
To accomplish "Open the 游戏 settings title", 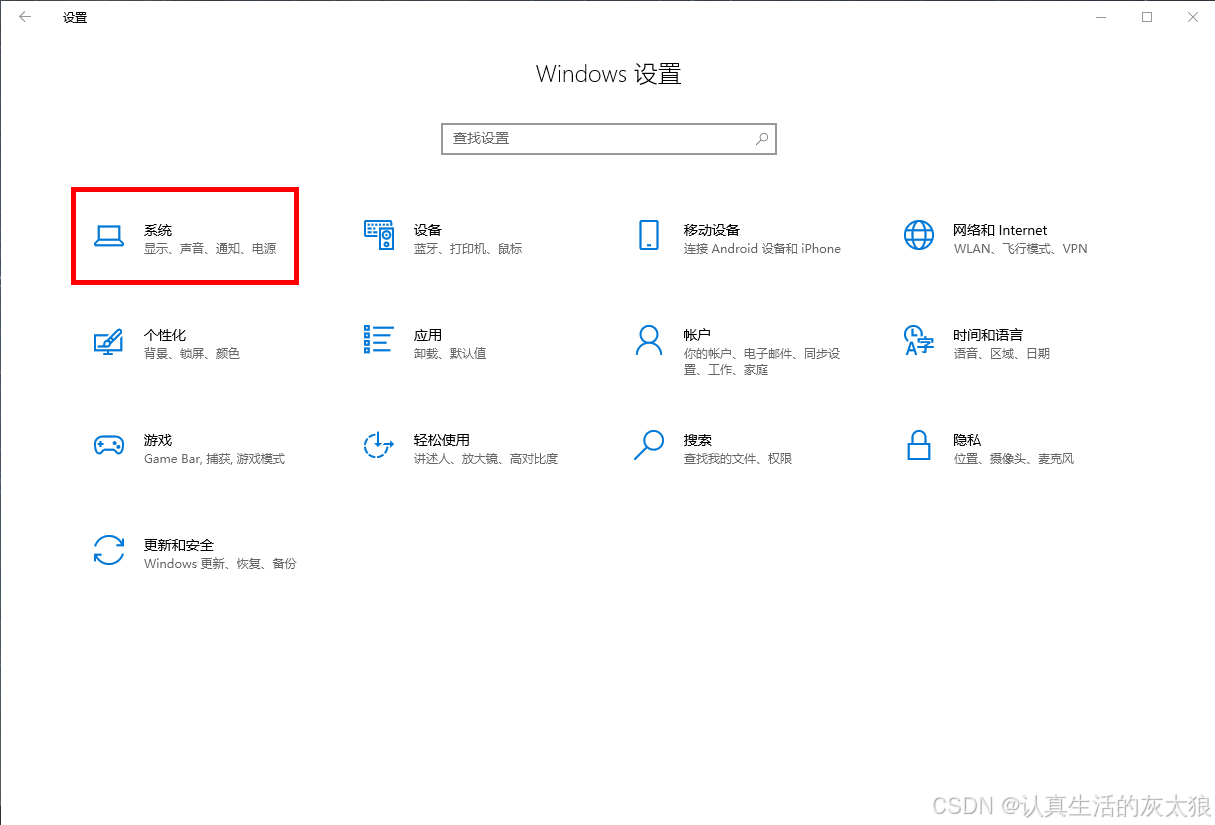I will [x=158, y=440].
